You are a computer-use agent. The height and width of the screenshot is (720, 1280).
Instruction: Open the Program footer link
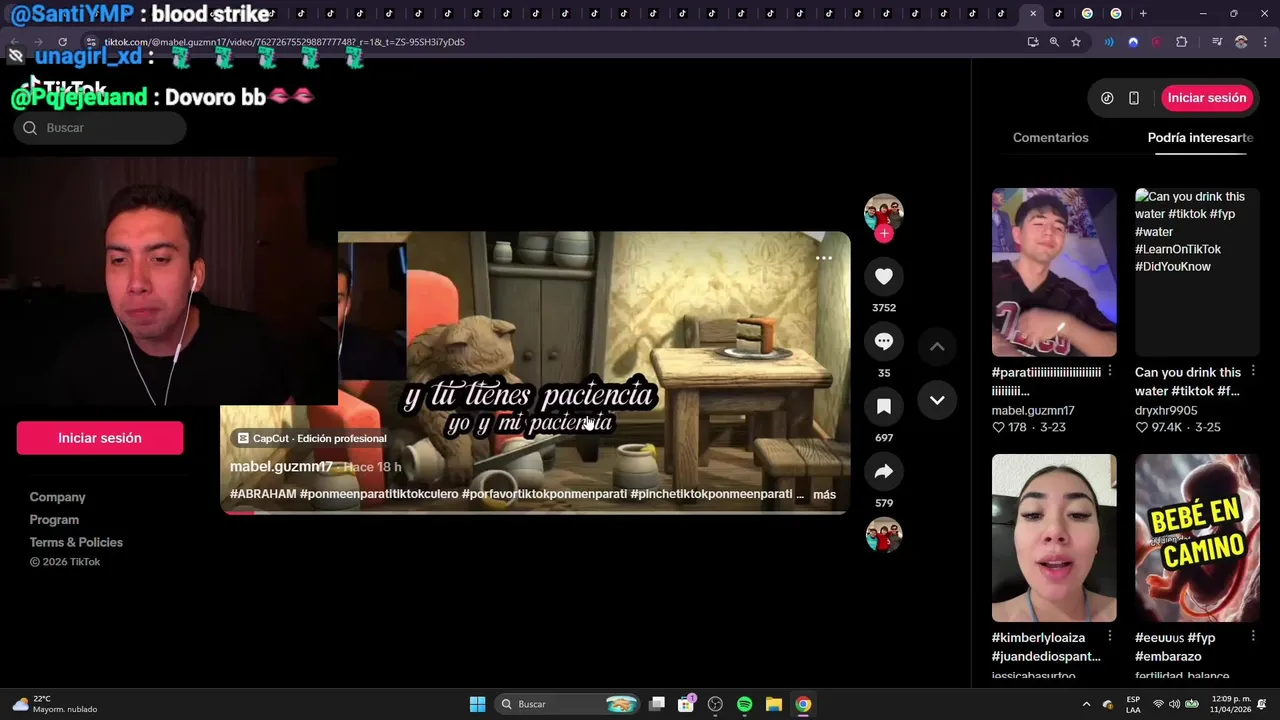(54, 520)
